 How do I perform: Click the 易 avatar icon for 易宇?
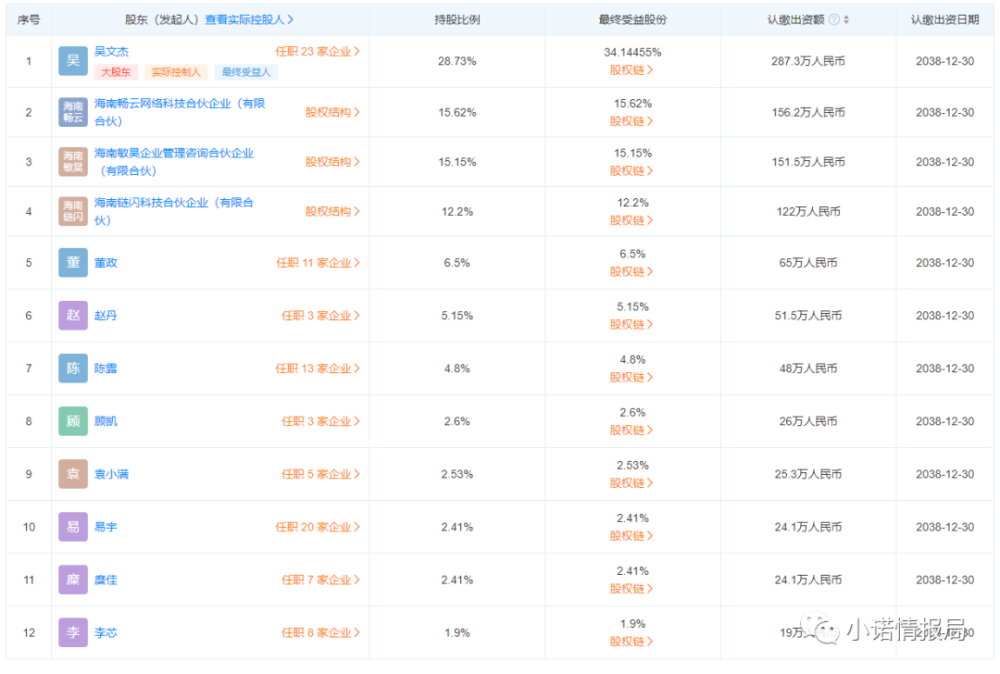coord(73,527)
